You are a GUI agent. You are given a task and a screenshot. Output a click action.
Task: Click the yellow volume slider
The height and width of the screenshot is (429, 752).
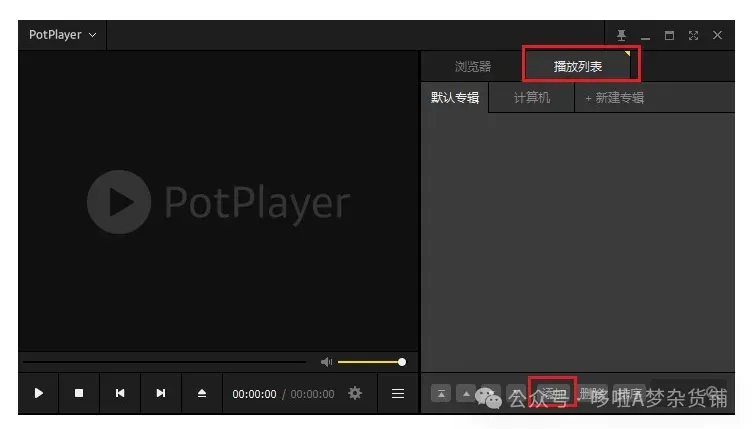pyautogui.click(x=372, y=362)
